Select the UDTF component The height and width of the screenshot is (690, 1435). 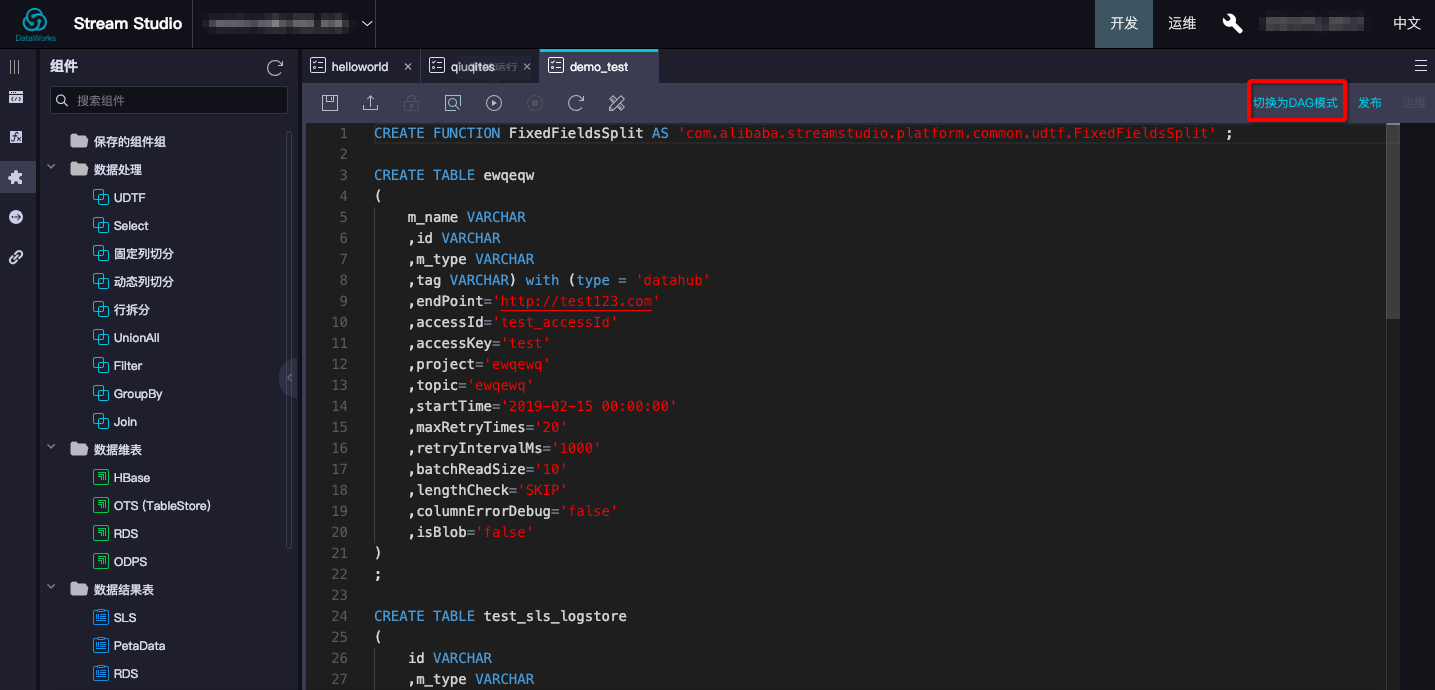coord(120,198)
